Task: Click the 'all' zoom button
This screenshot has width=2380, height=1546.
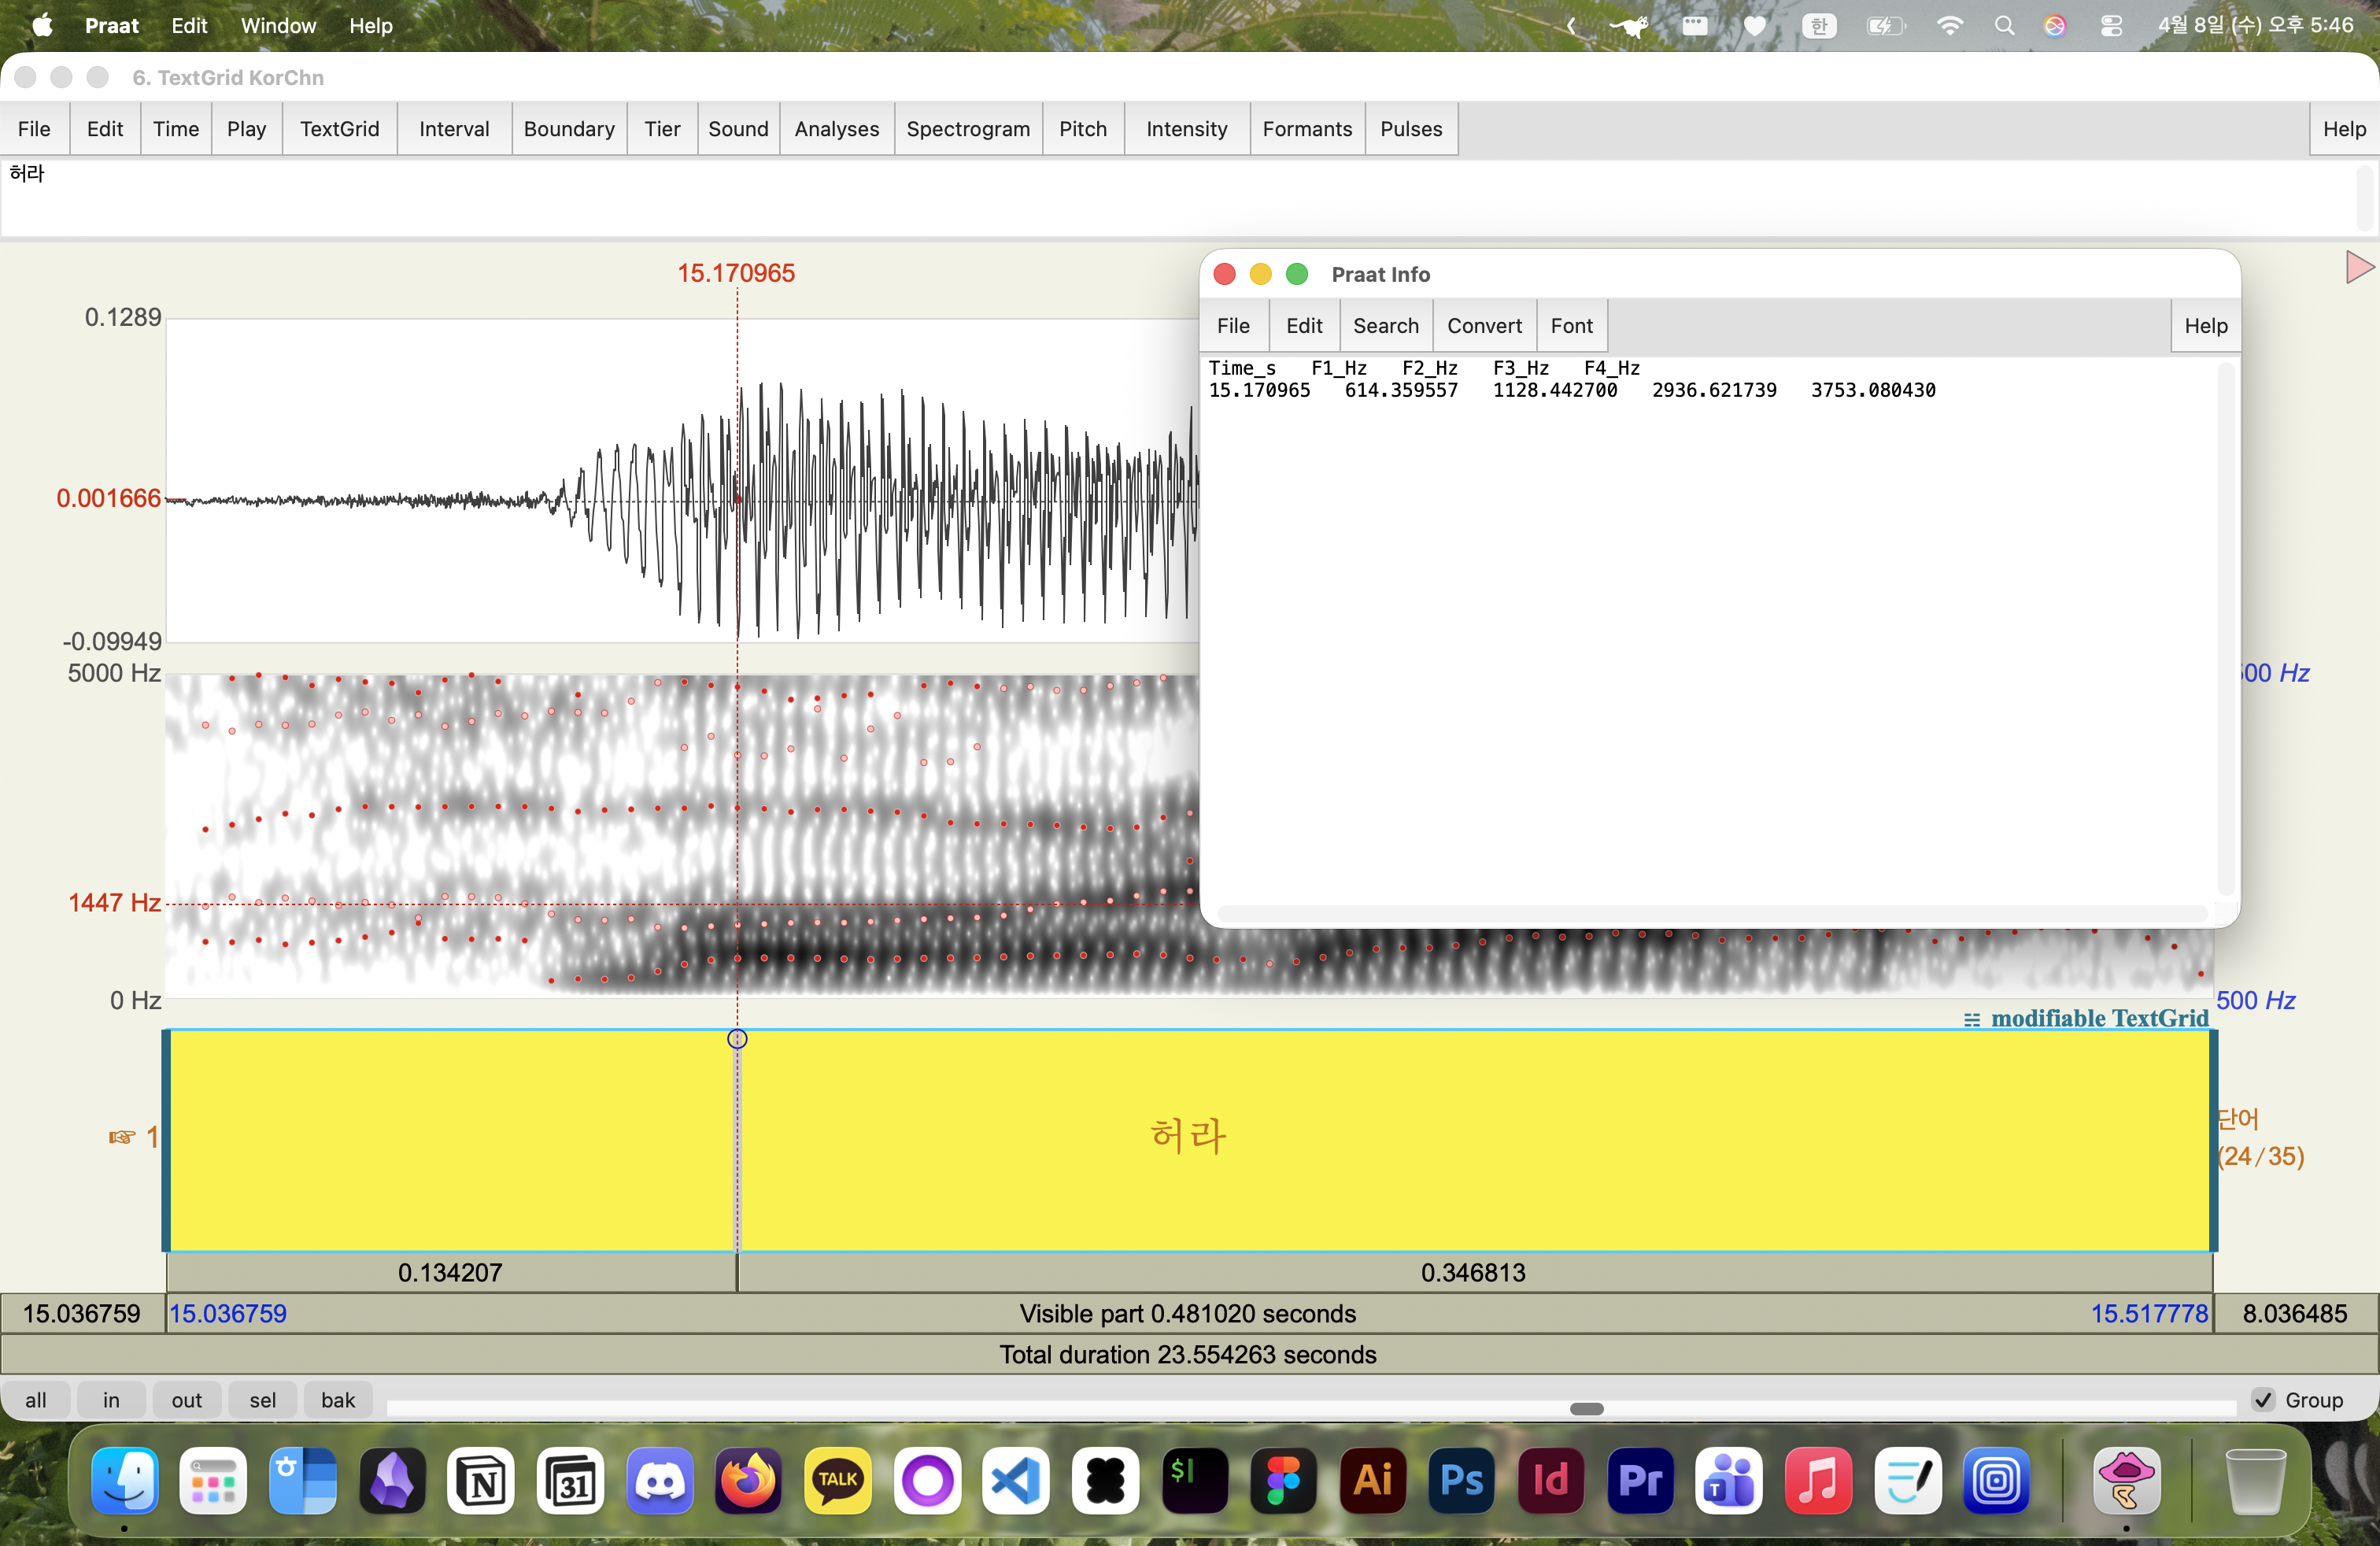Action: [x=36, y=1400]
